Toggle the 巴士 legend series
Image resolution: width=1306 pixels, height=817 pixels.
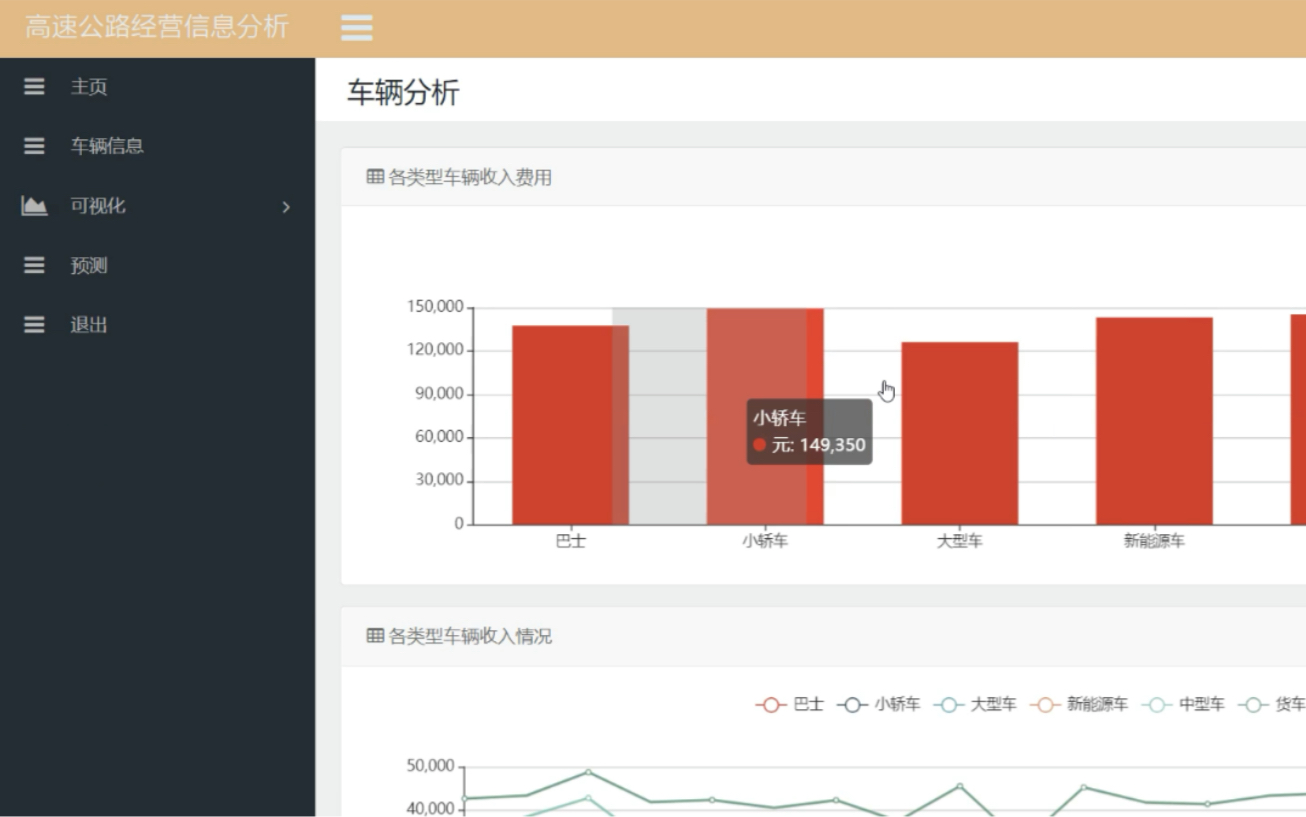[790, 705]
